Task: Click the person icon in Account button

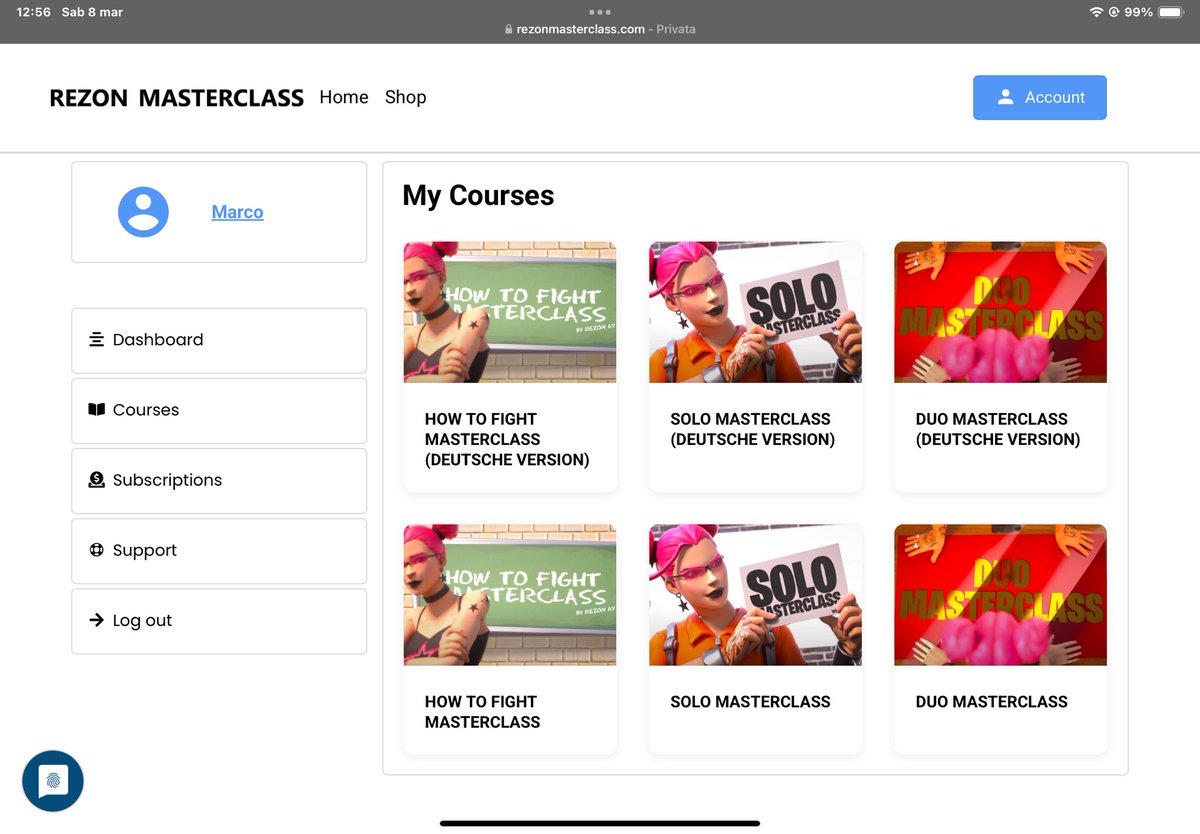Action: [1006, 97]
